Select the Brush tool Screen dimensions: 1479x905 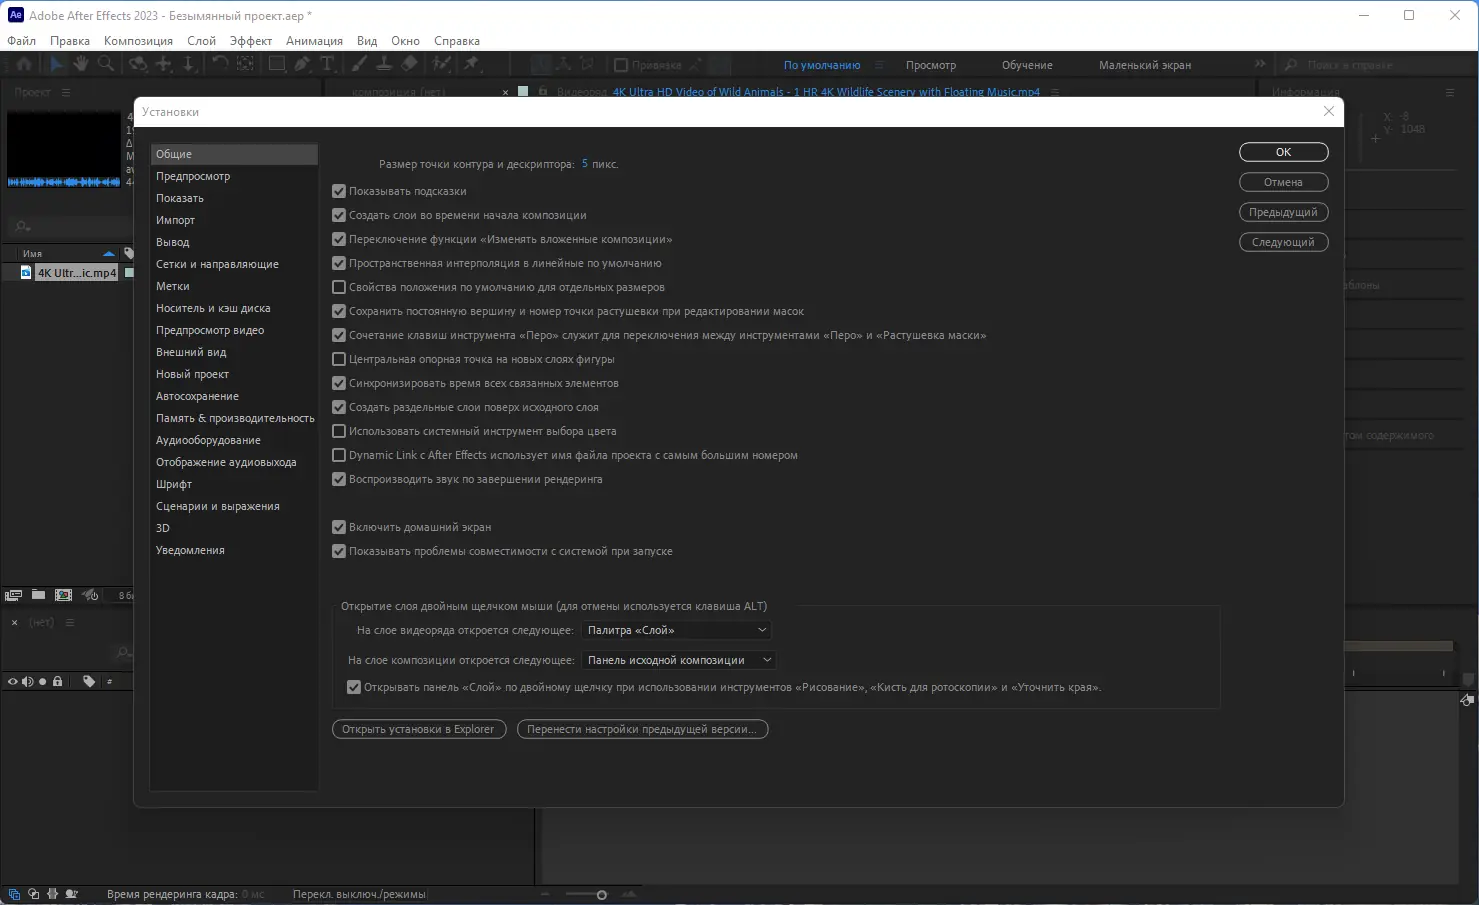tap(359, 64)
